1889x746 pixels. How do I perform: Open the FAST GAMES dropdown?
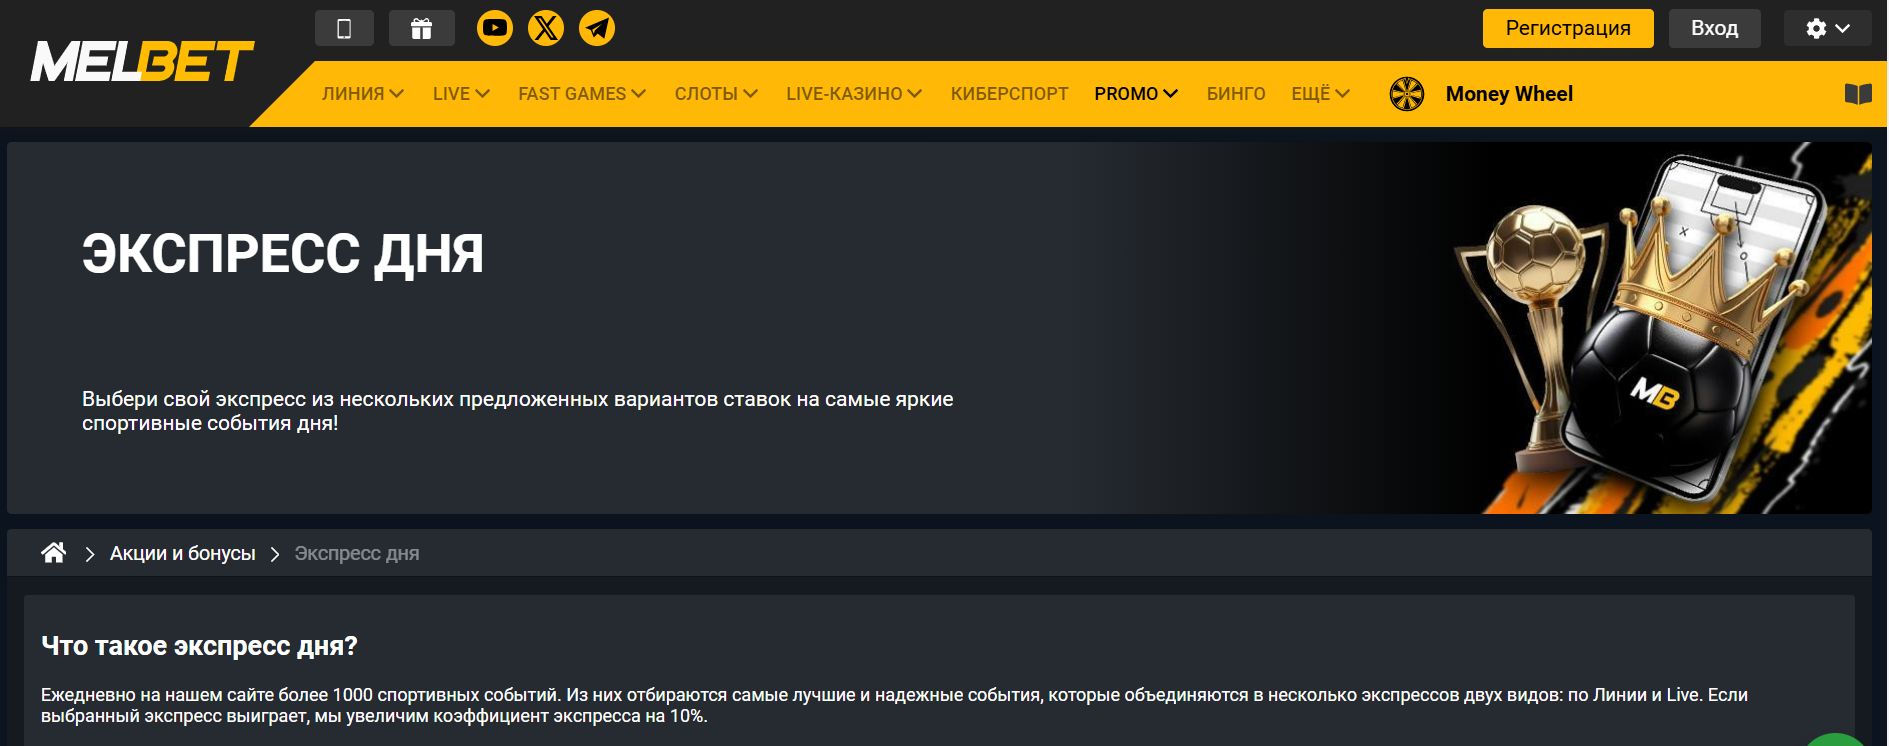[581, 94]
